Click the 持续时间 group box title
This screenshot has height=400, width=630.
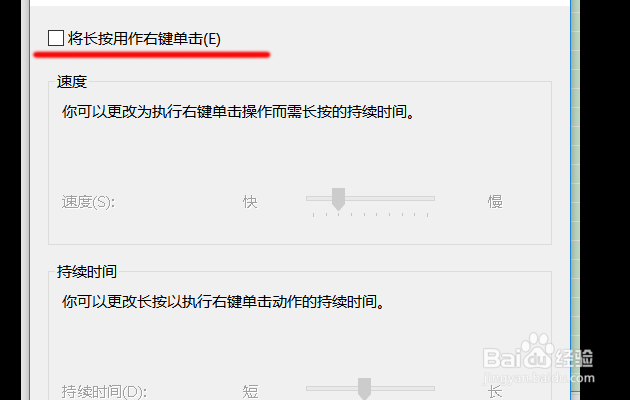(87, 272)
